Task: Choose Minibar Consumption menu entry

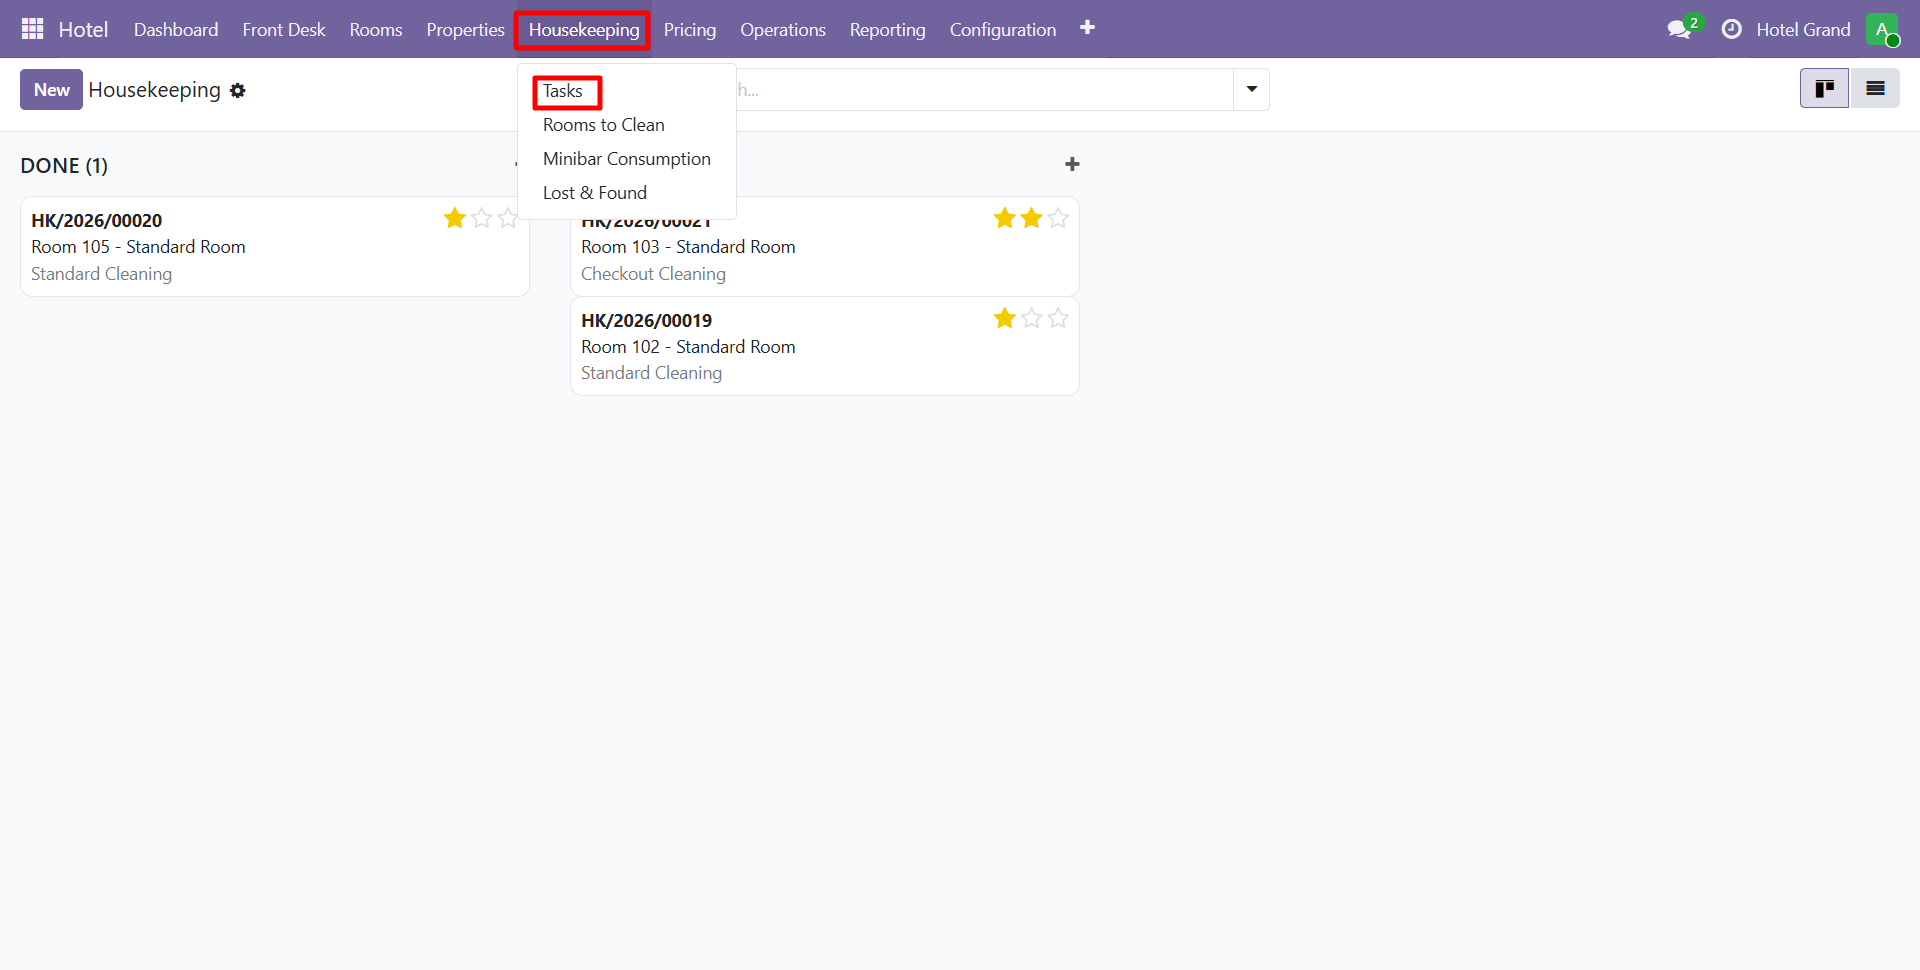Action: 627,158
